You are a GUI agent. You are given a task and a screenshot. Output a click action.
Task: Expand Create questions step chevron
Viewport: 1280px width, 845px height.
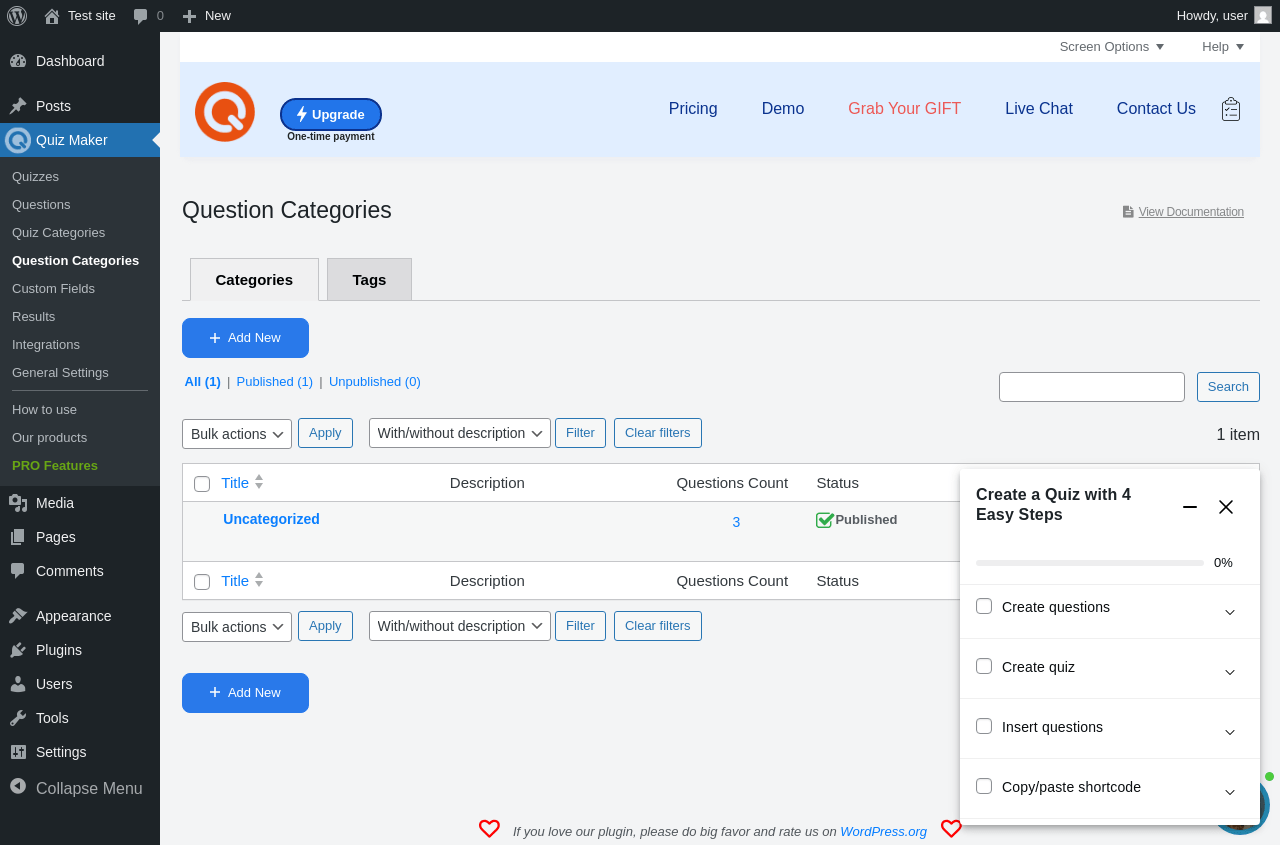click(1230, 612)
